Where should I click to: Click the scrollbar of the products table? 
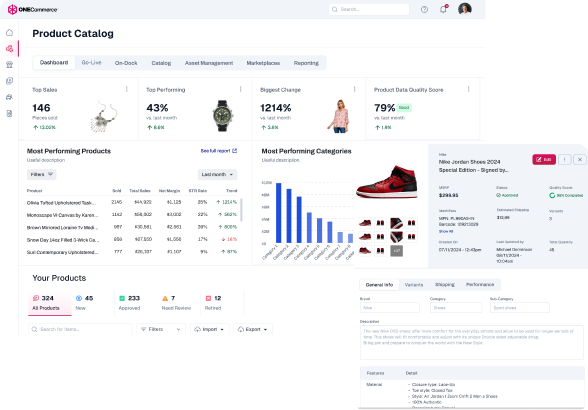click(x=241, y=210)
